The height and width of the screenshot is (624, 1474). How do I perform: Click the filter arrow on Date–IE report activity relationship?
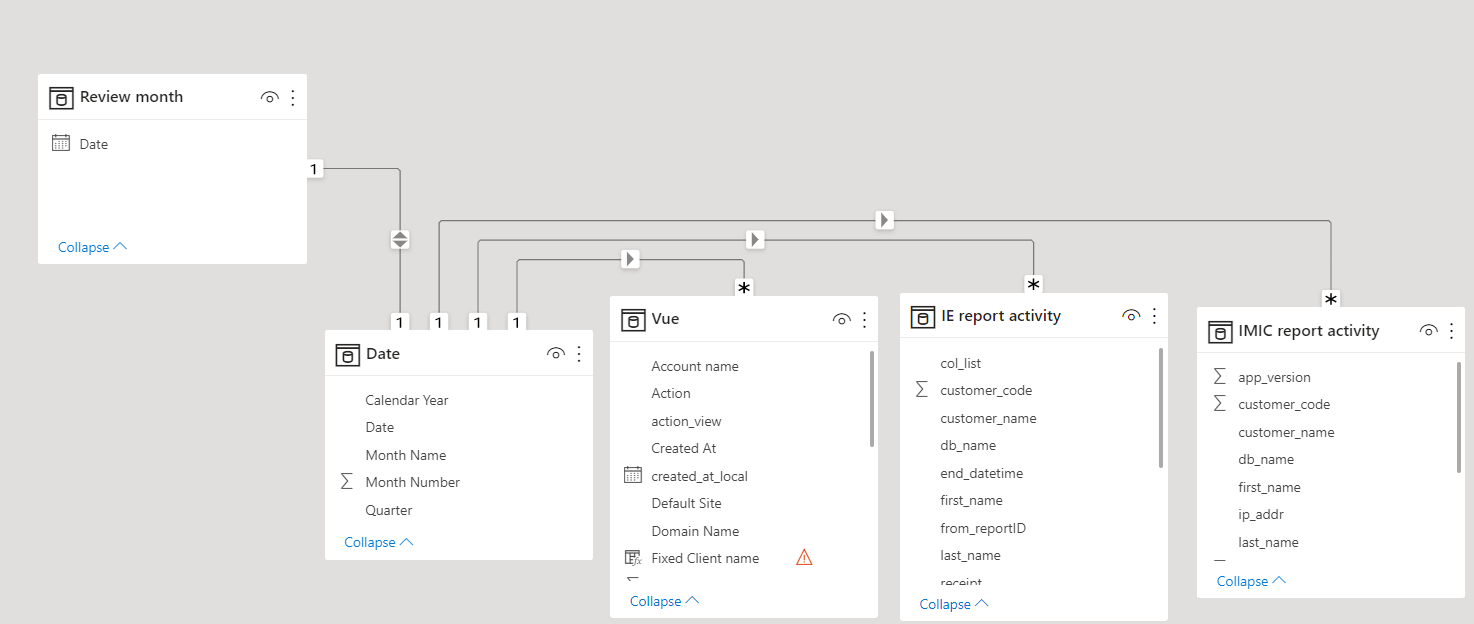(755, 240)
